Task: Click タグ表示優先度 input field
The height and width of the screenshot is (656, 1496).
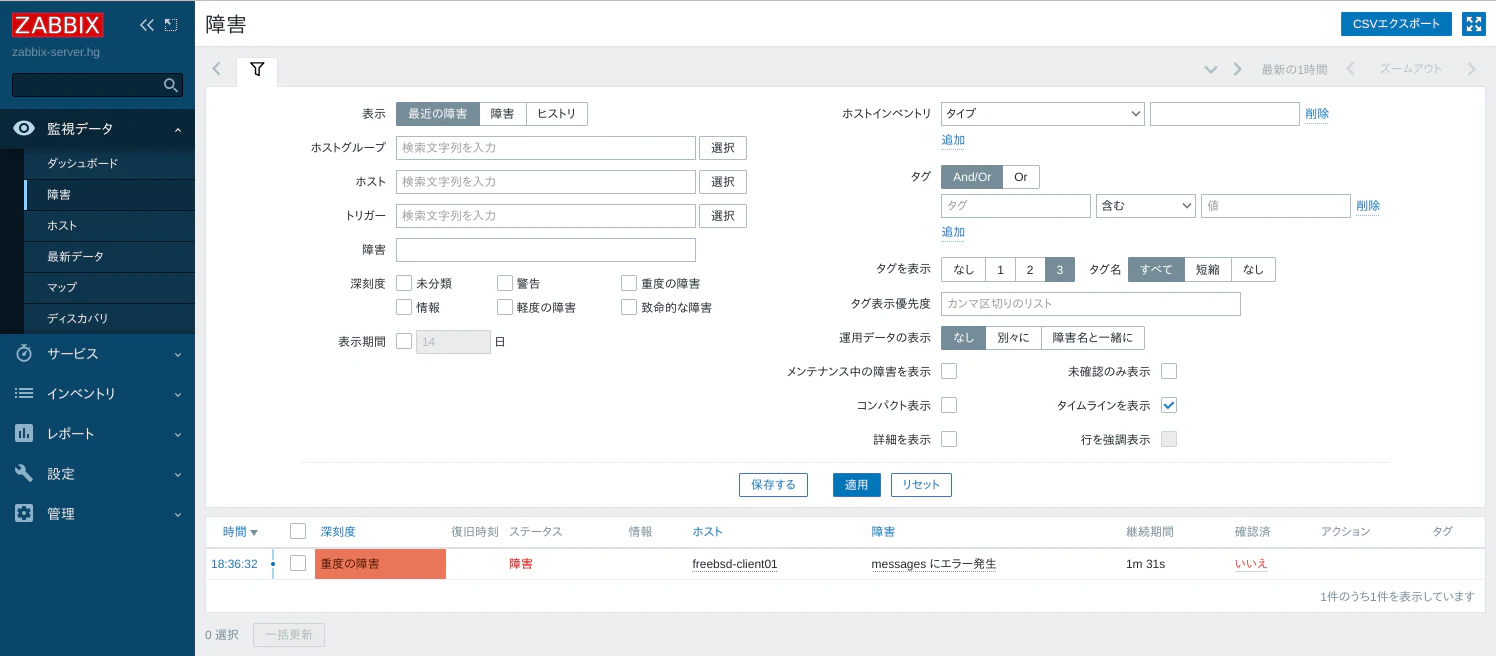Action: tap(1091, 304)
